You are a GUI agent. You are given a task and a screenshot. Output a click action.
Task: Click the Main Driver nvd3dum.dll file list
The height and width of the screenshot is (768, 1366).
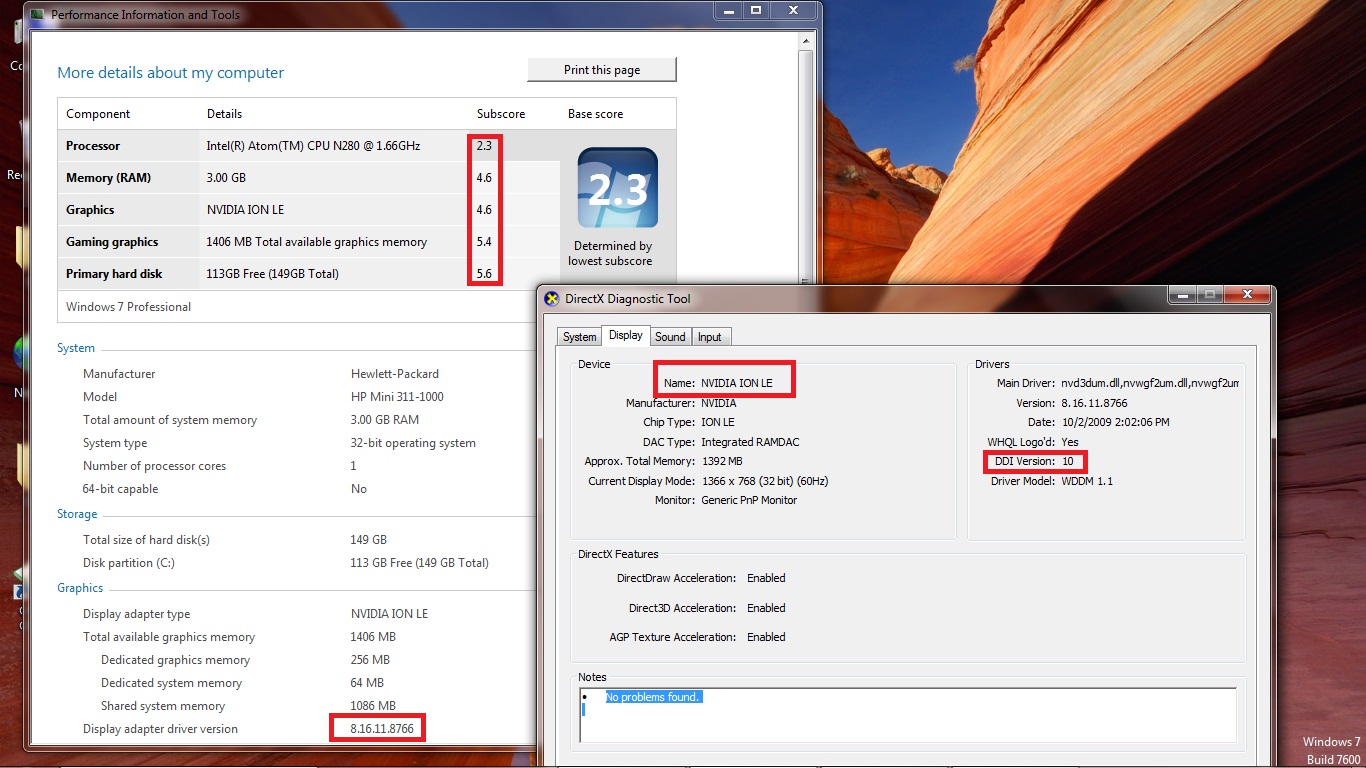point(1150,383)
